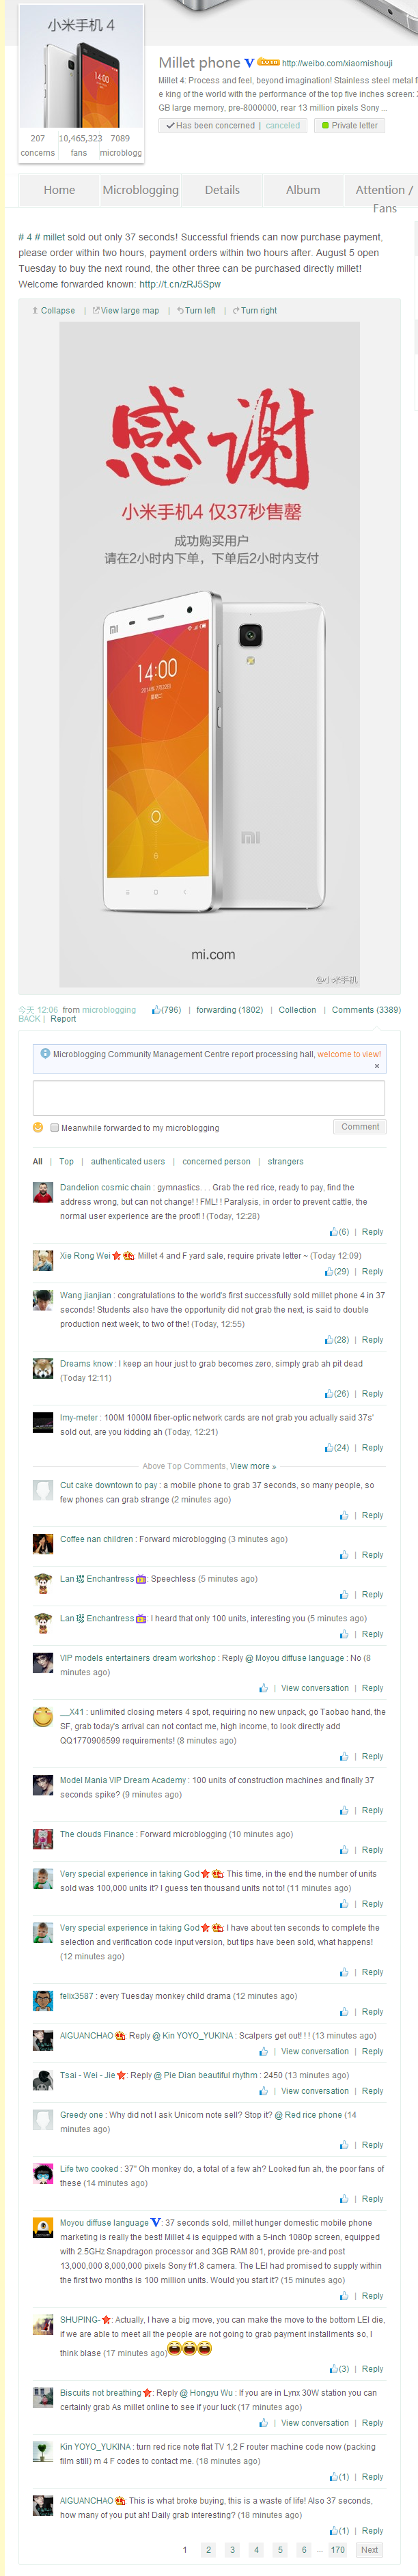This screenshot has height=2576, width=418.
Task: Rotate image with Turn left
Action: coord(196,310)
